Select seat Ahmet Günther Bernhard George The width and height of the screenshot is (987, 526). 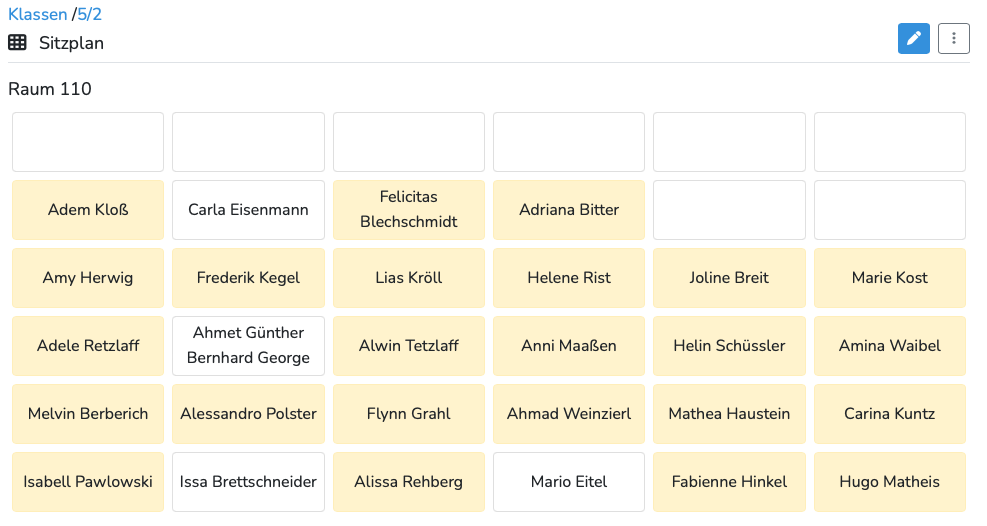tap(249, 345)
